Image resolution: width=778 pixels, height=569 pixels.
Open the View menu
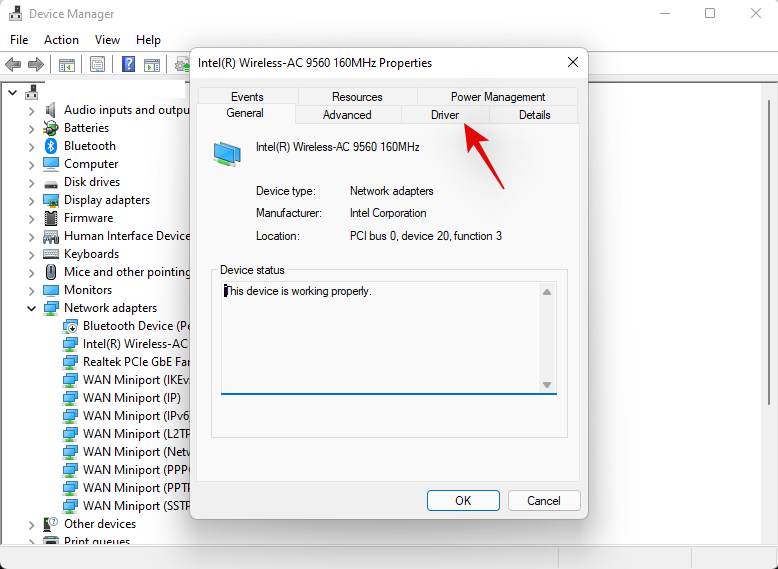coord(107,40)
